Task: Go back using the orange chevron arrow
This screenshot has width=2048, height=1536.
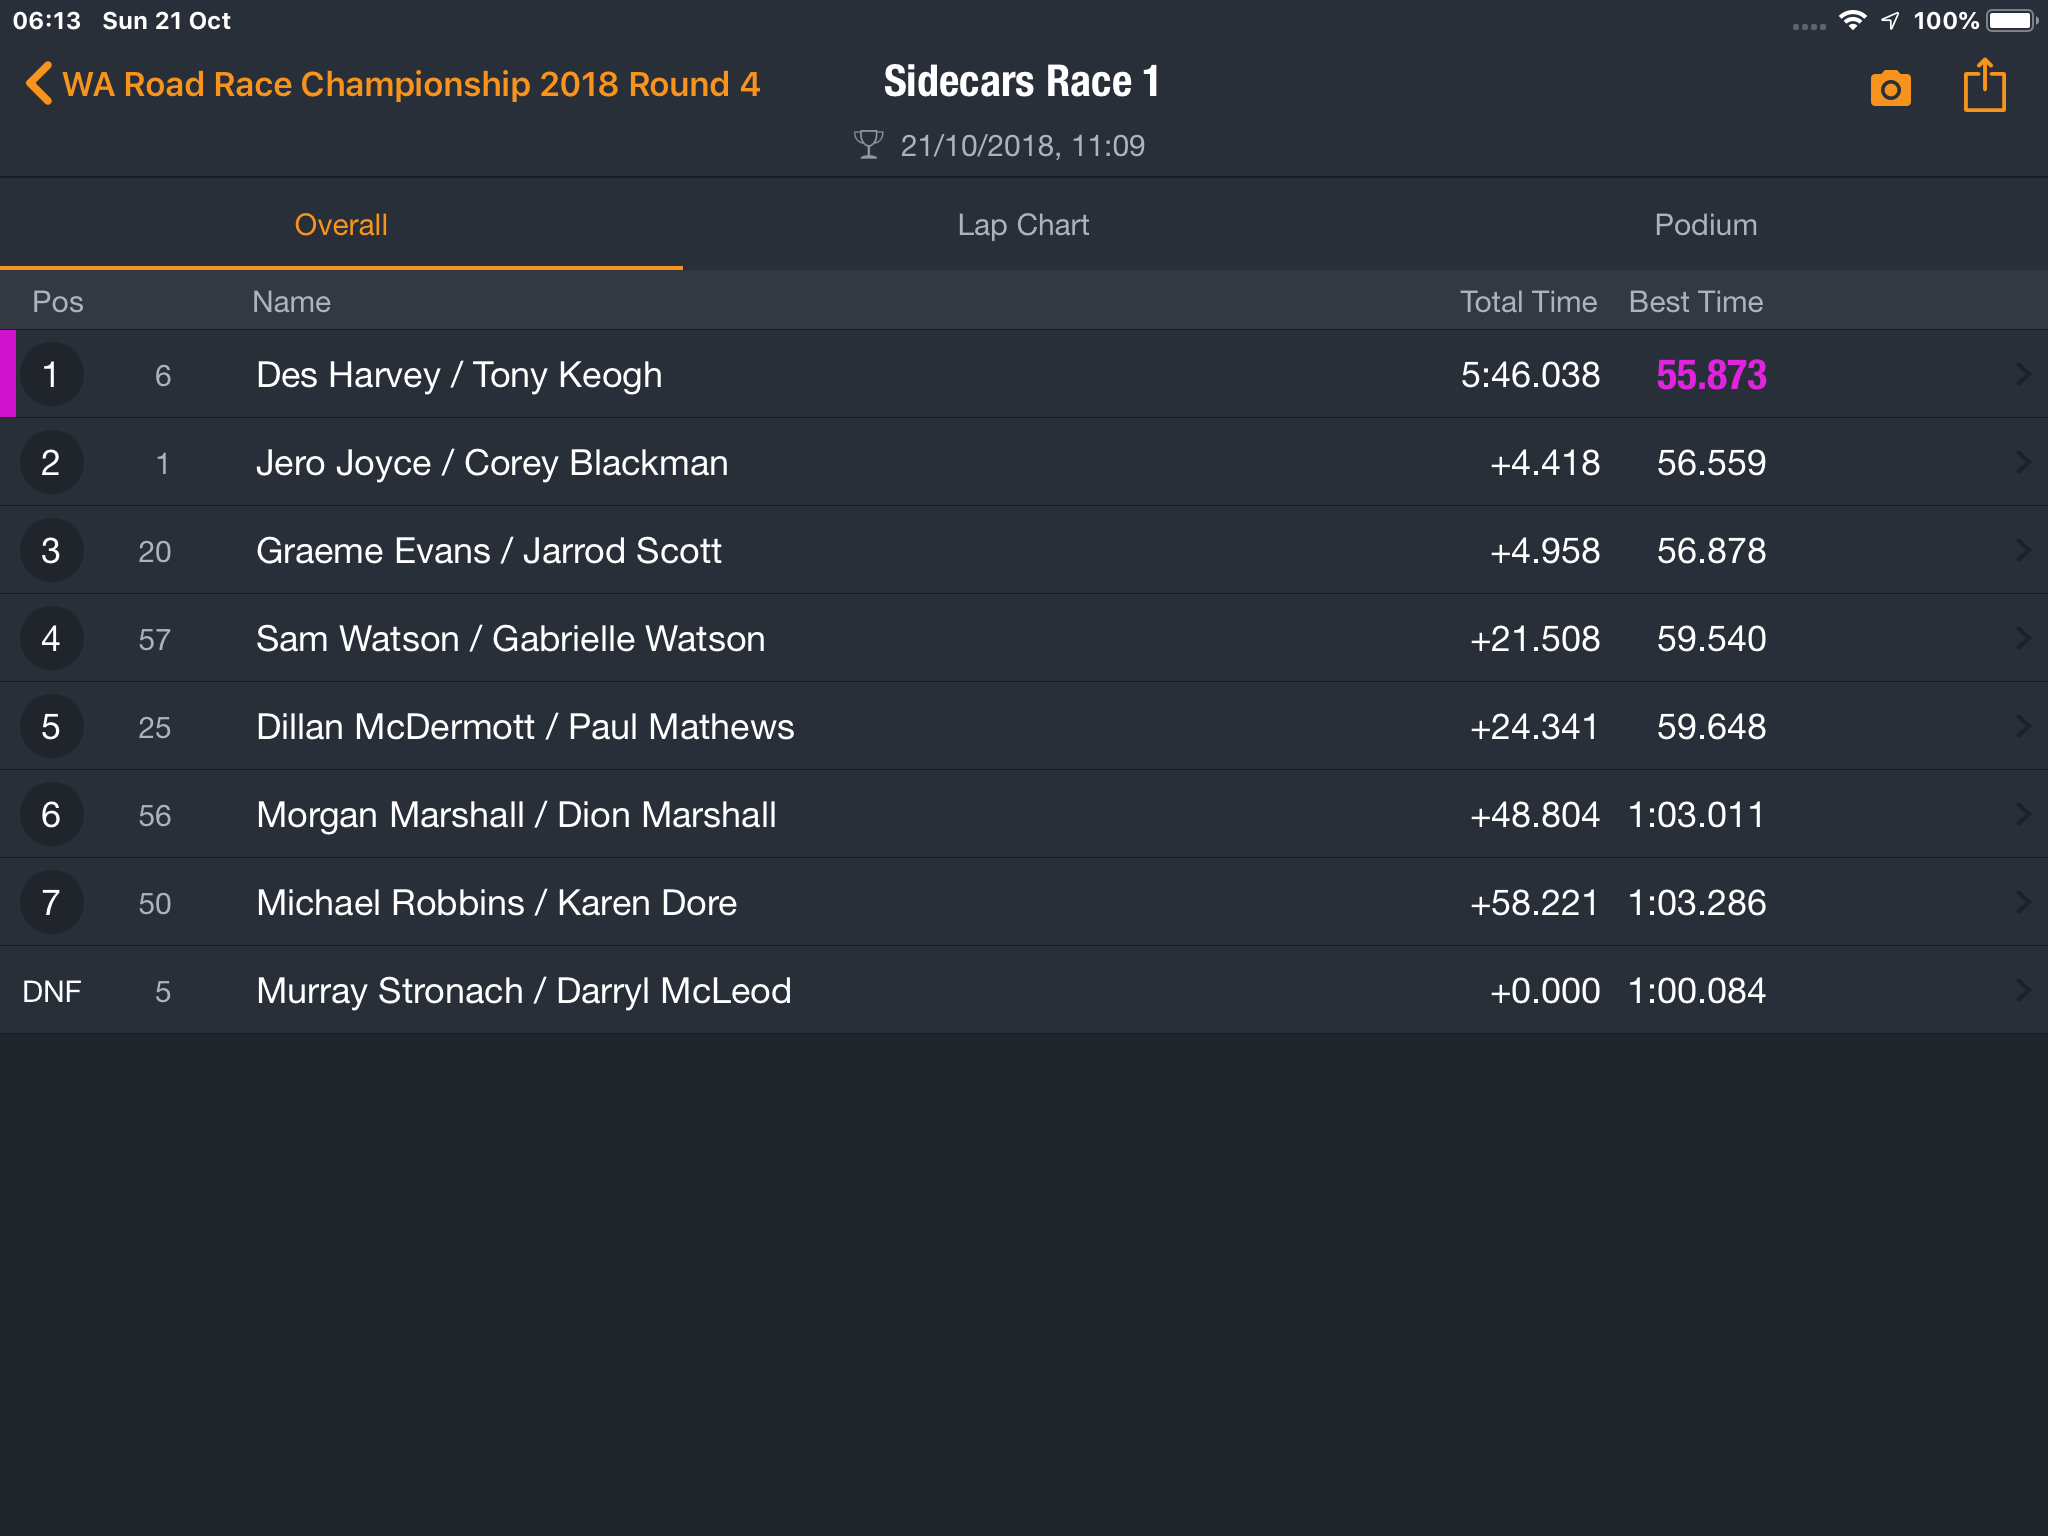Action: (39, 84)
